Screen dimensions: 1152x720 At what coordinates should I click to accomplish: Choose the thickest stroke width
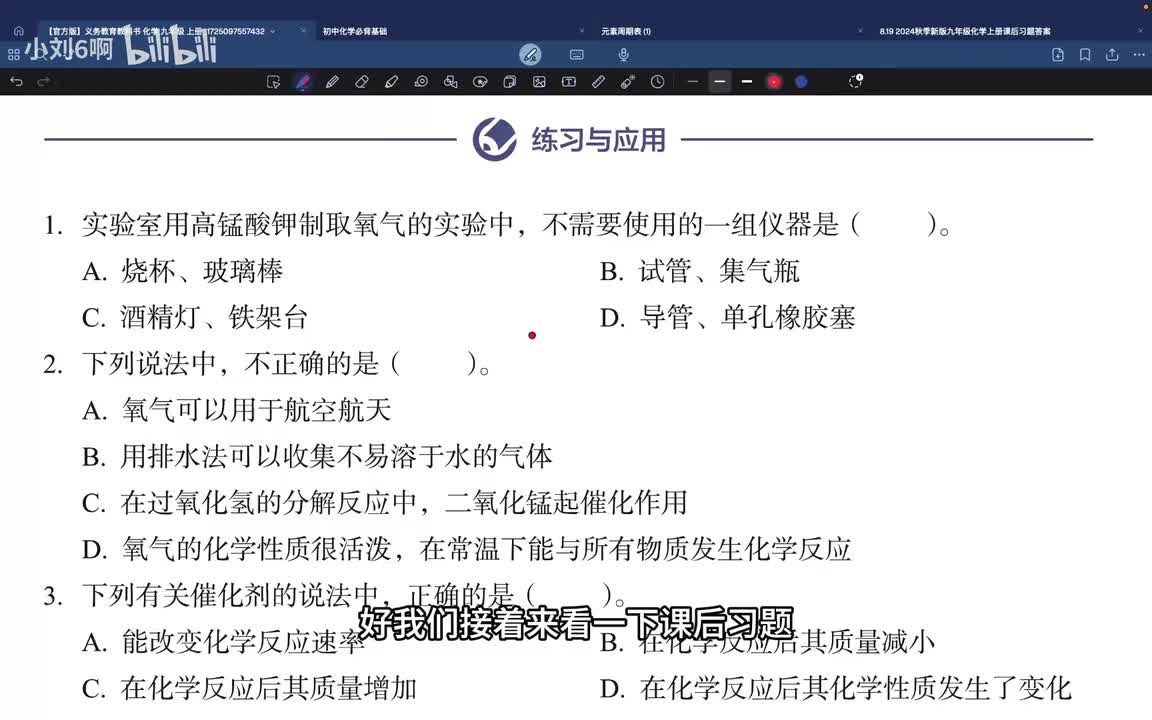746,82
